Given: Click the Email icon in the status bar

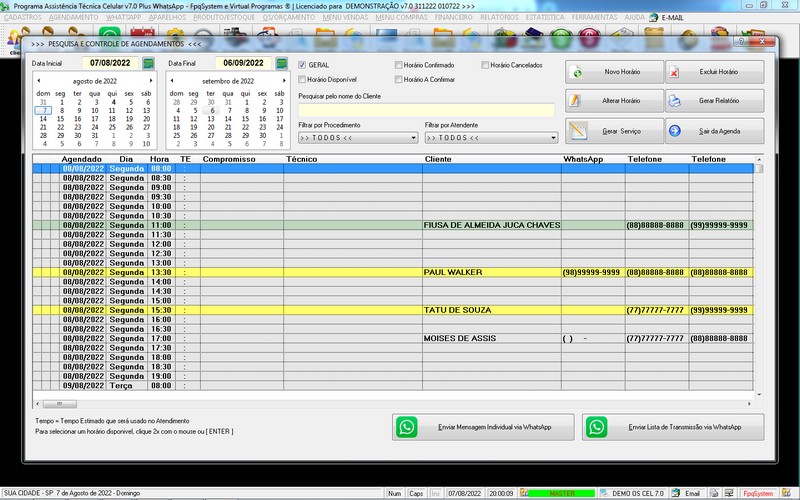Looking at the screenshot, I should [676, 493].
